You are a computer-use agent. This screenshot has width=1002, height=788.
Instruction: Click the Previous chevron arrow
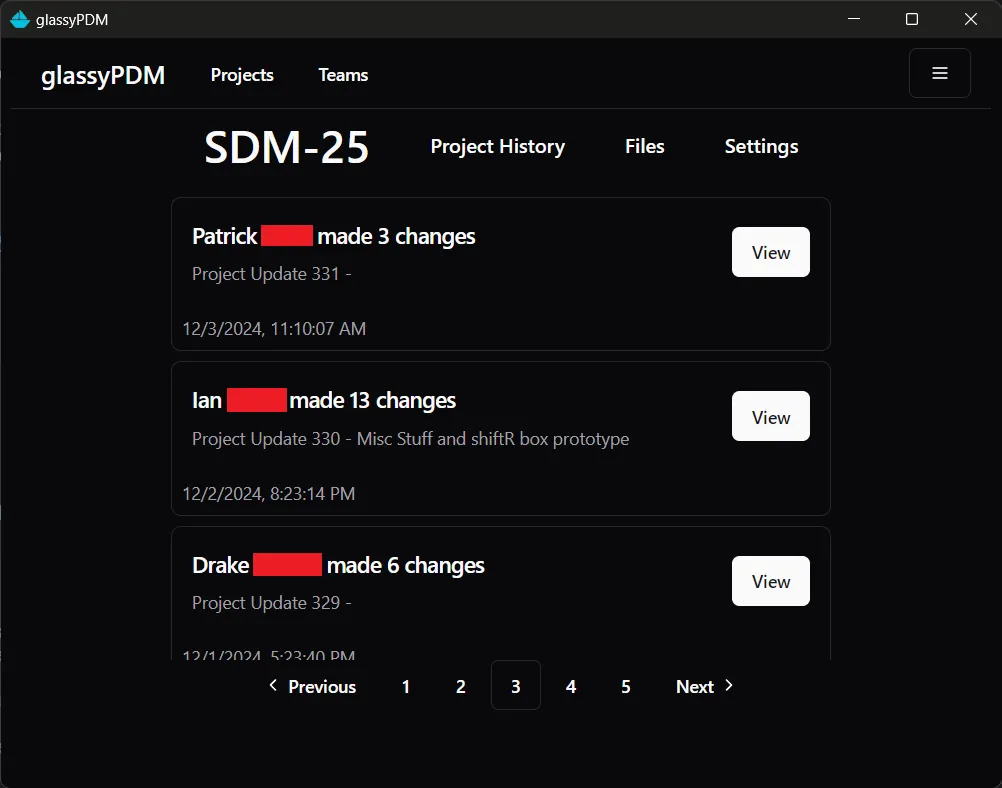[x=273, y=687]
